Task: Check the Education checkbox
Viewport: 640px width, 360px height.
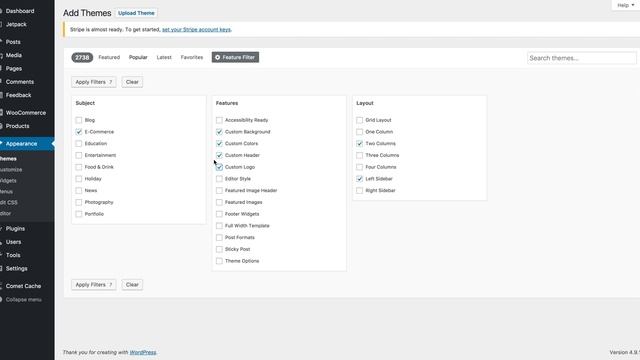Action: [x=79, y=144]
